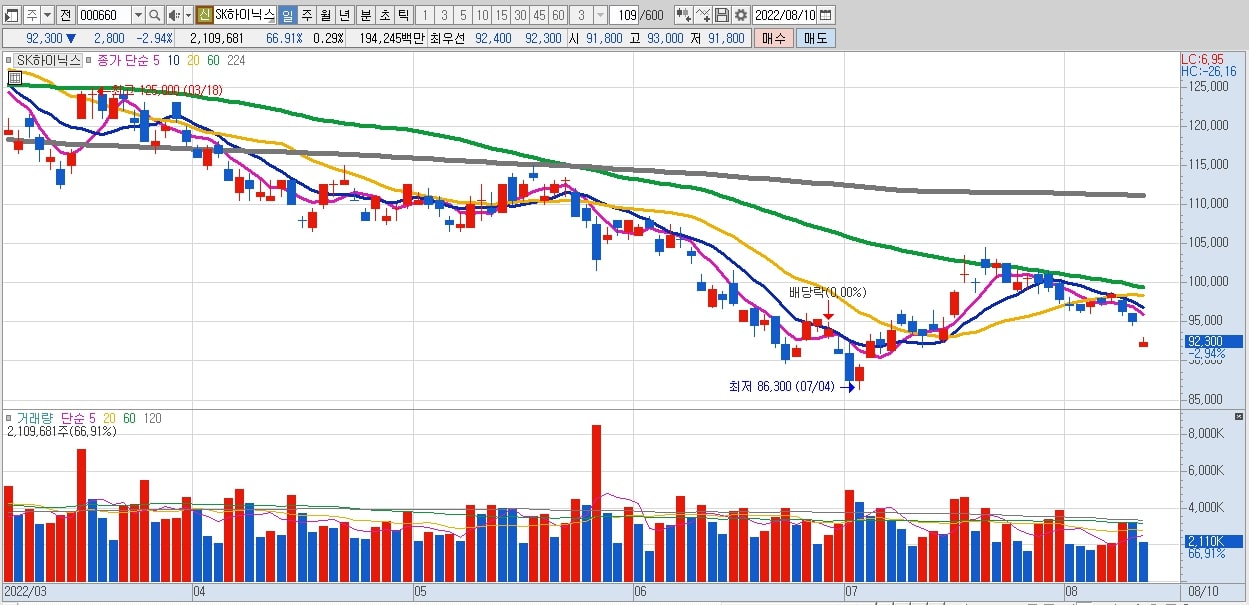
Task: Click the 08/10 date axis label
Action: pos(1203,592)
